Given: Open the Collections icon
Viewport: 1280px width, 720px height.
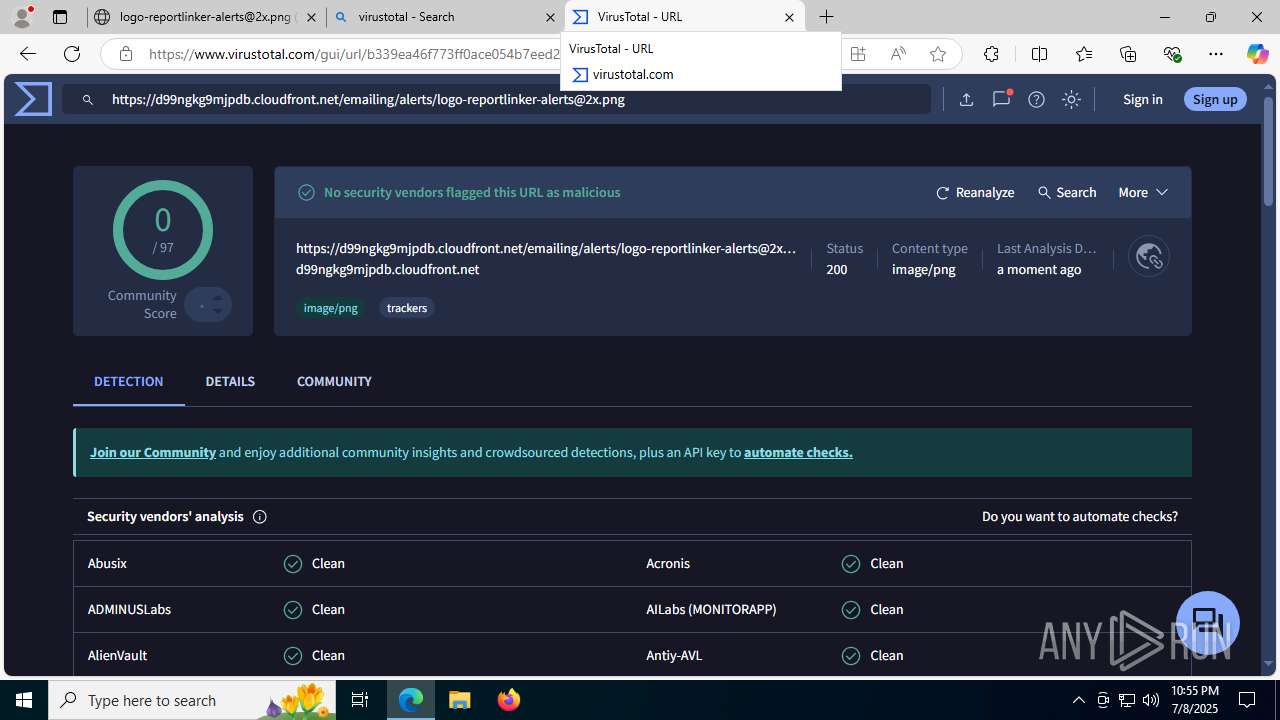Looking at the screenshot, I should [x=1128, y=54].
